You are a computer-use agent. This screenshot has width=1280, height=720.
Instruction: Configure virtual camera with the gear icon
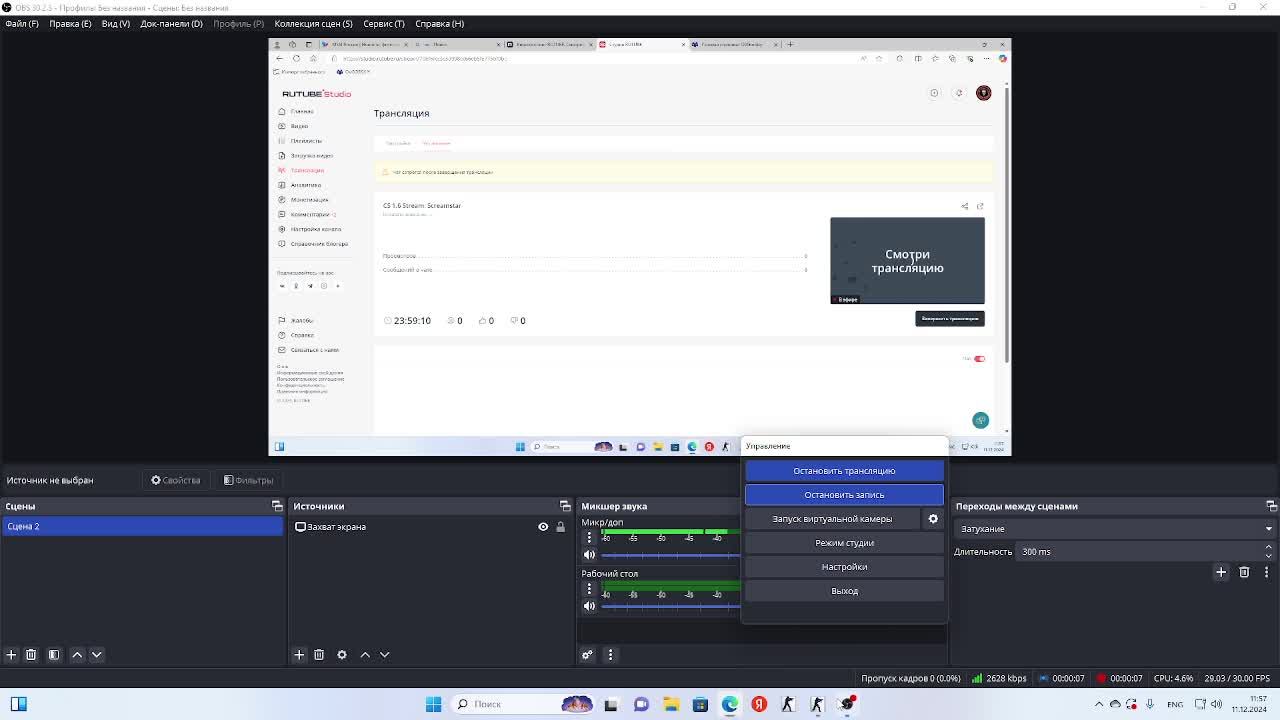click(x=933, y=519)
